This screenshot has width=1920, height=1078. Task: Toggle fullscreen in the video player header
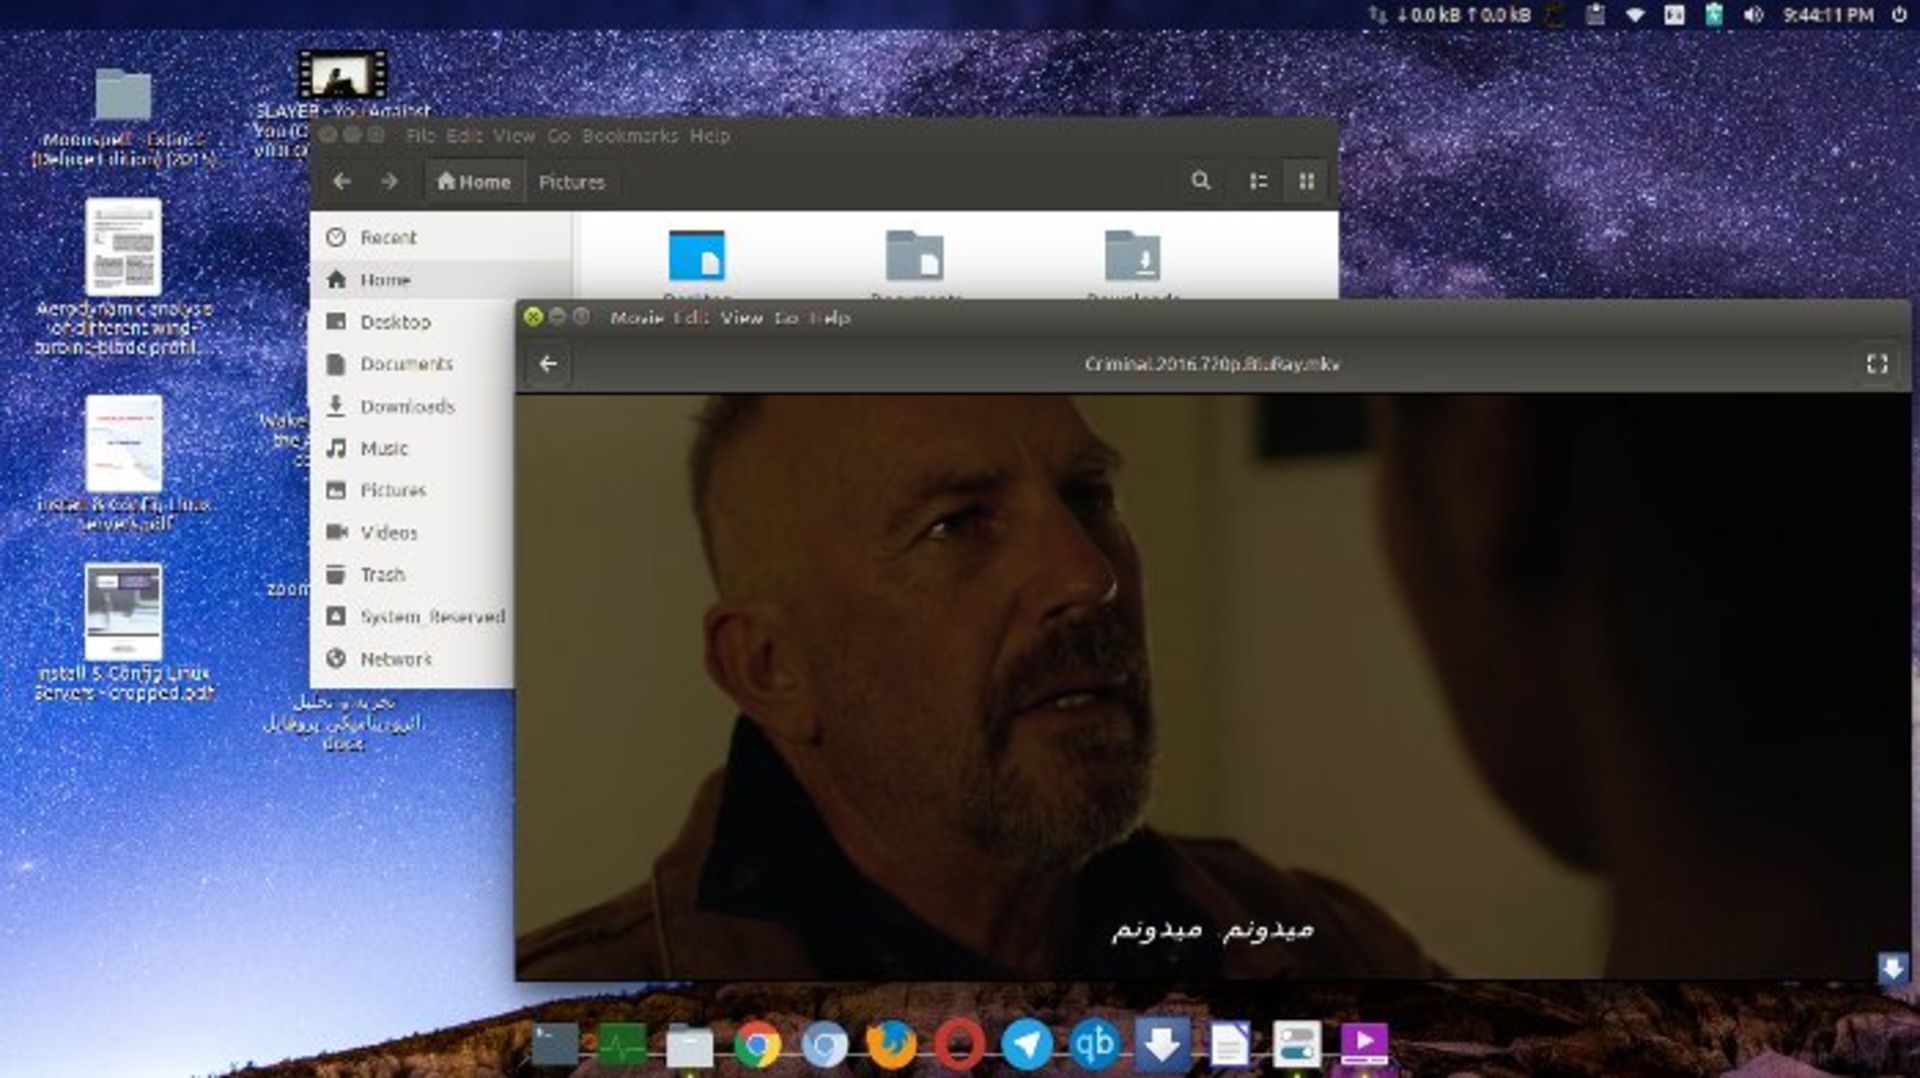point(1877,364)
